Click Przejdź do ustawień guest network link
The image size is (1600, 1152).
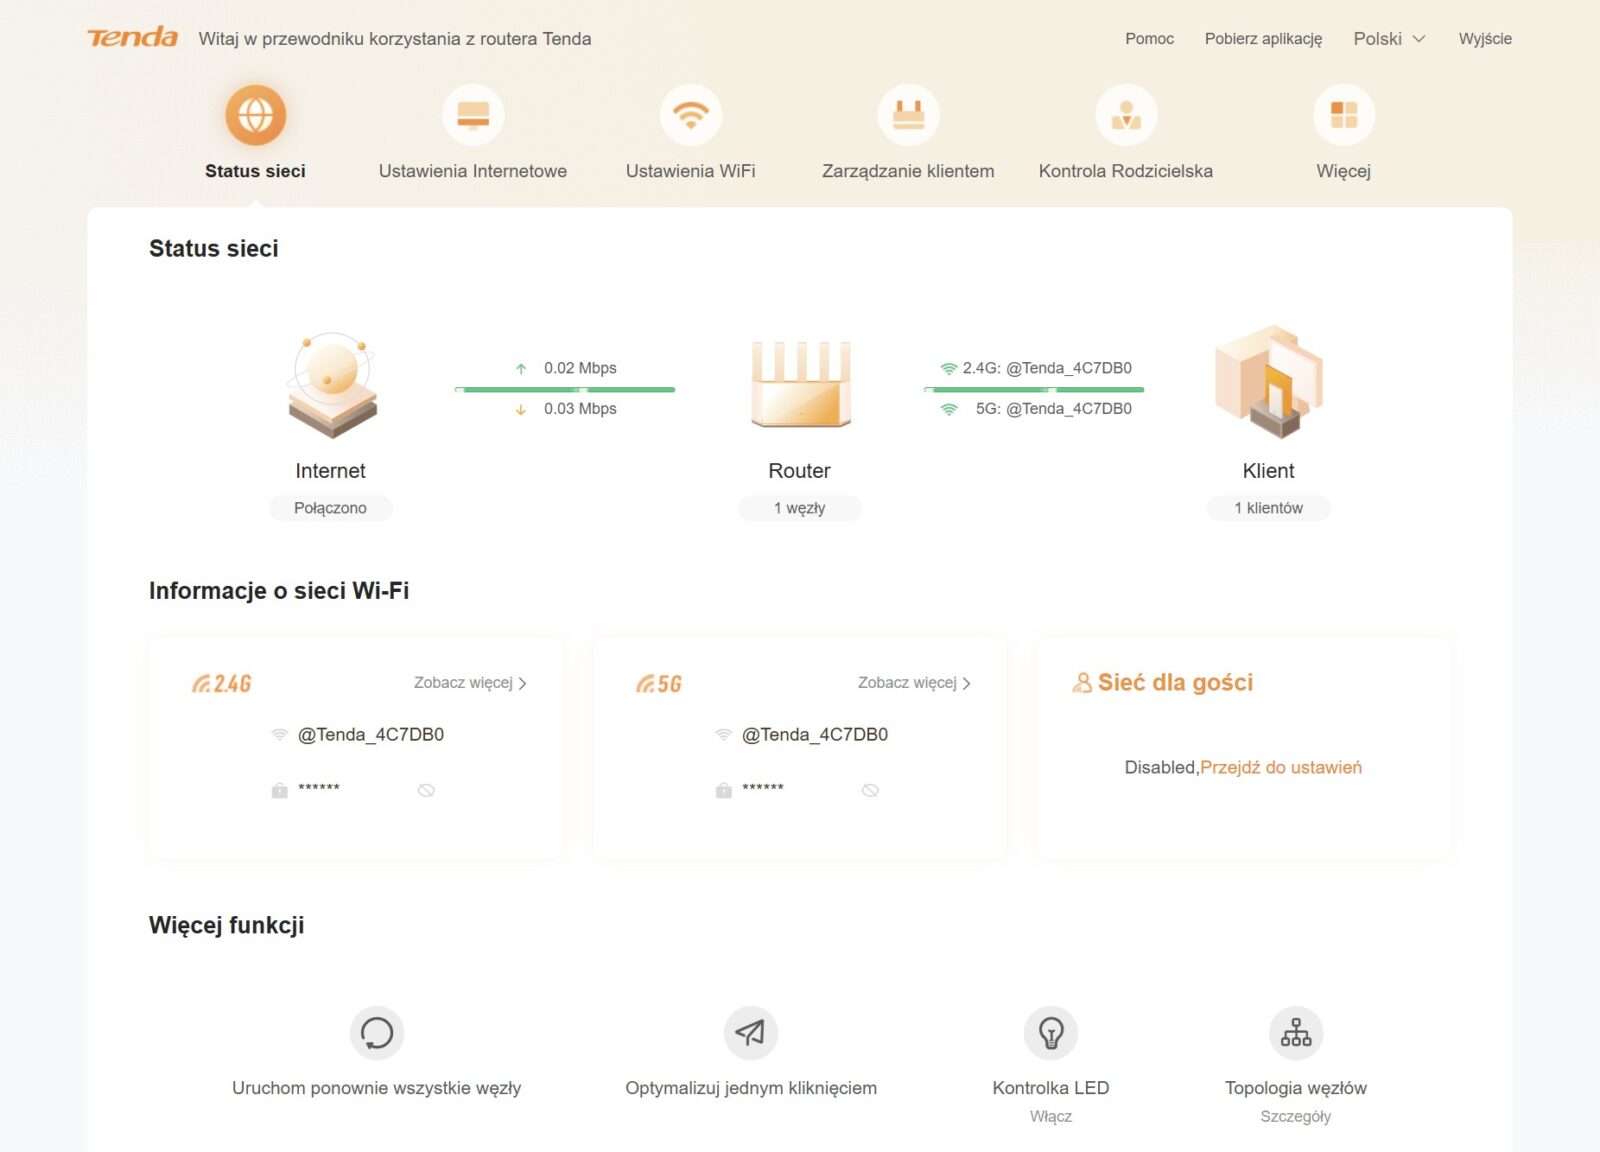(x=1280, y=768)
